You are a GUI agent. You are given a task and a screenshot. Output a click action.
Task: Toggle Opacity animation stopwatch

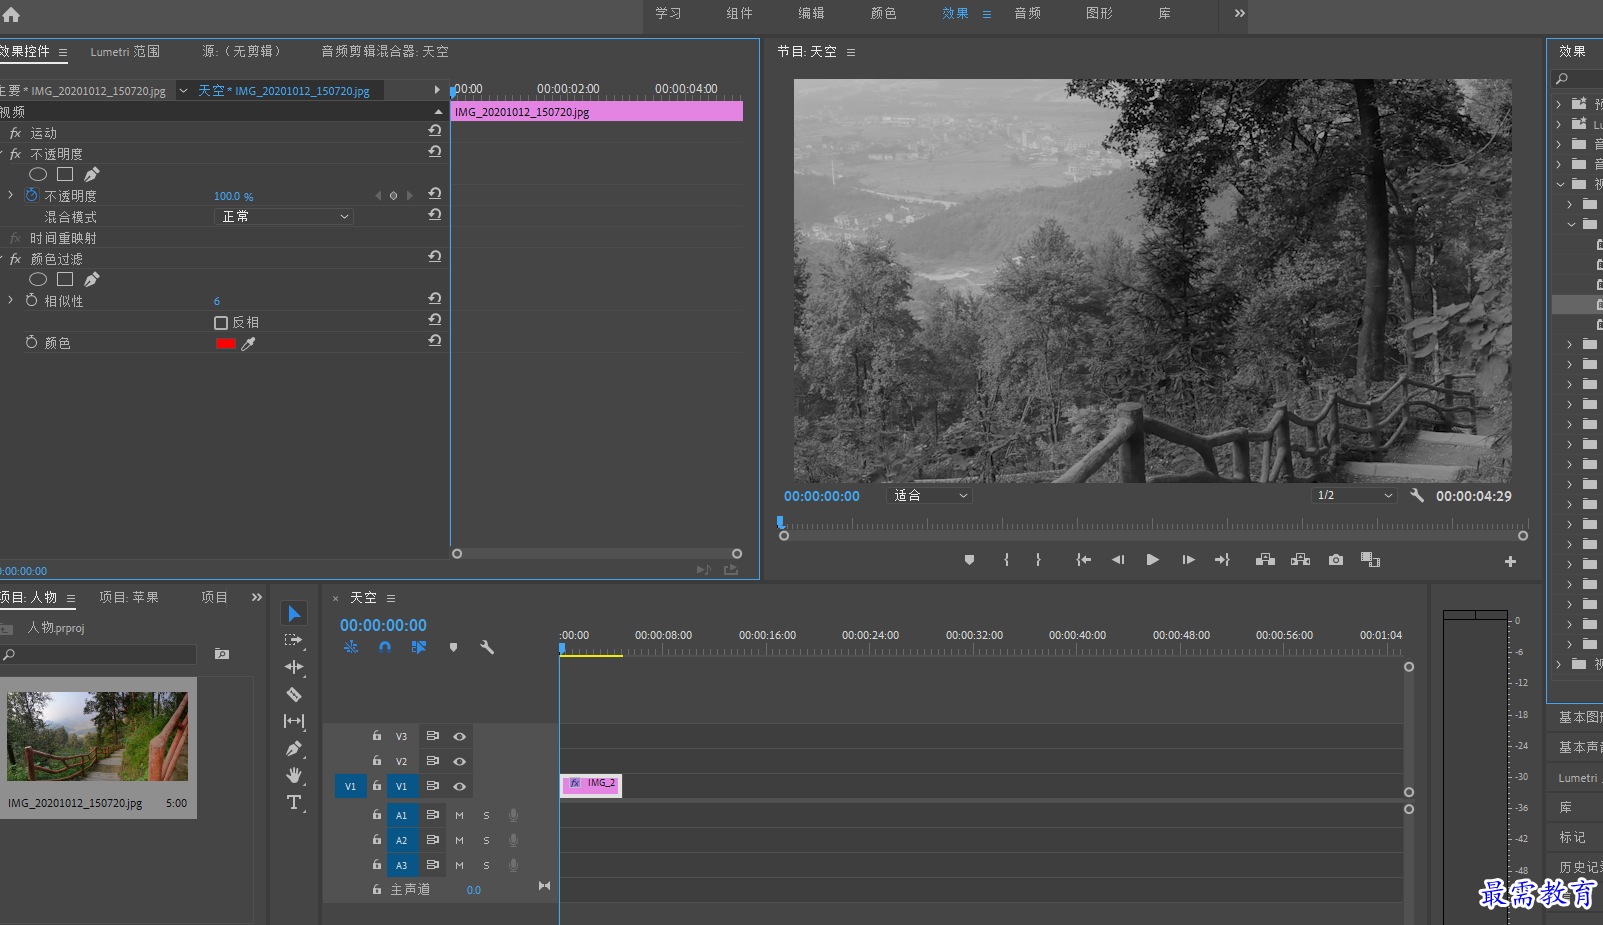tap(31, 195)
